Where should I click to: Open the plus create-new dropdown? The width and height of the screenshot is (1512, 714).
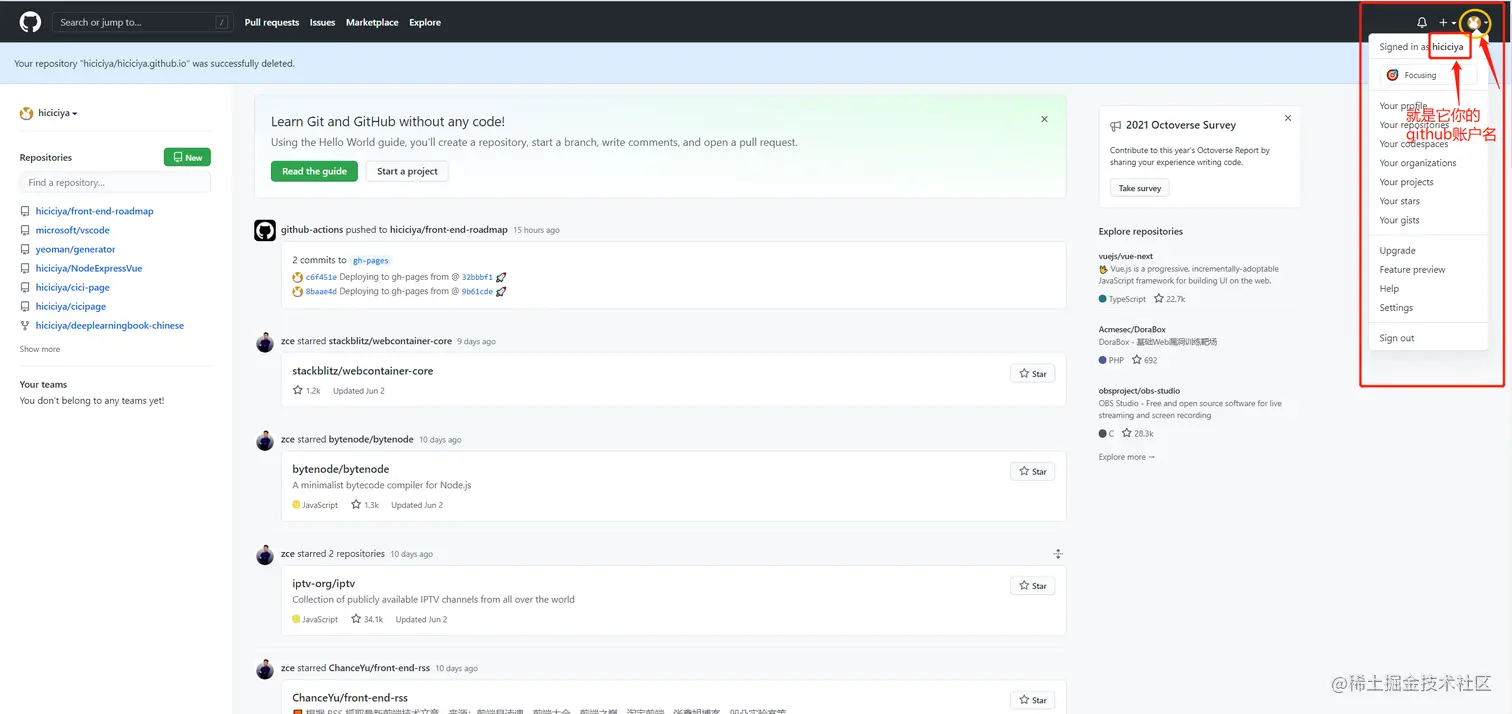[x=1447, y=22]
